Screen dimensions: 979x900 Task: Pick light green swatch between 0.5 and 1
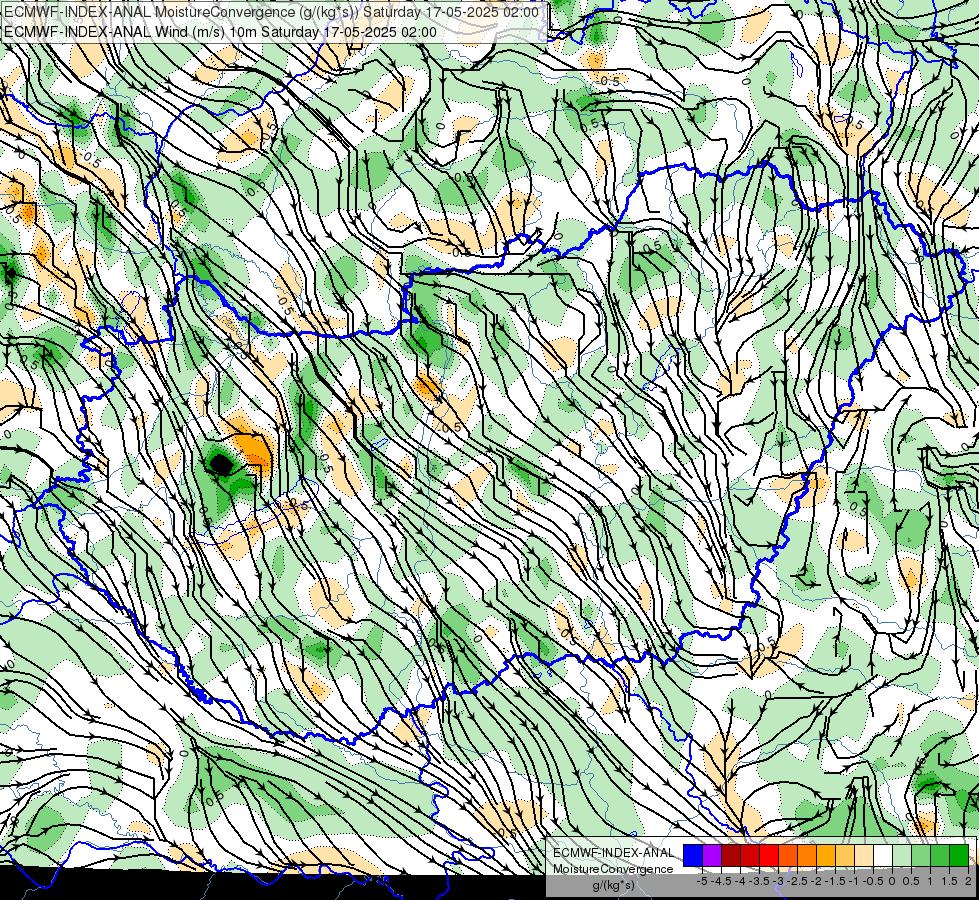(921, 856)
